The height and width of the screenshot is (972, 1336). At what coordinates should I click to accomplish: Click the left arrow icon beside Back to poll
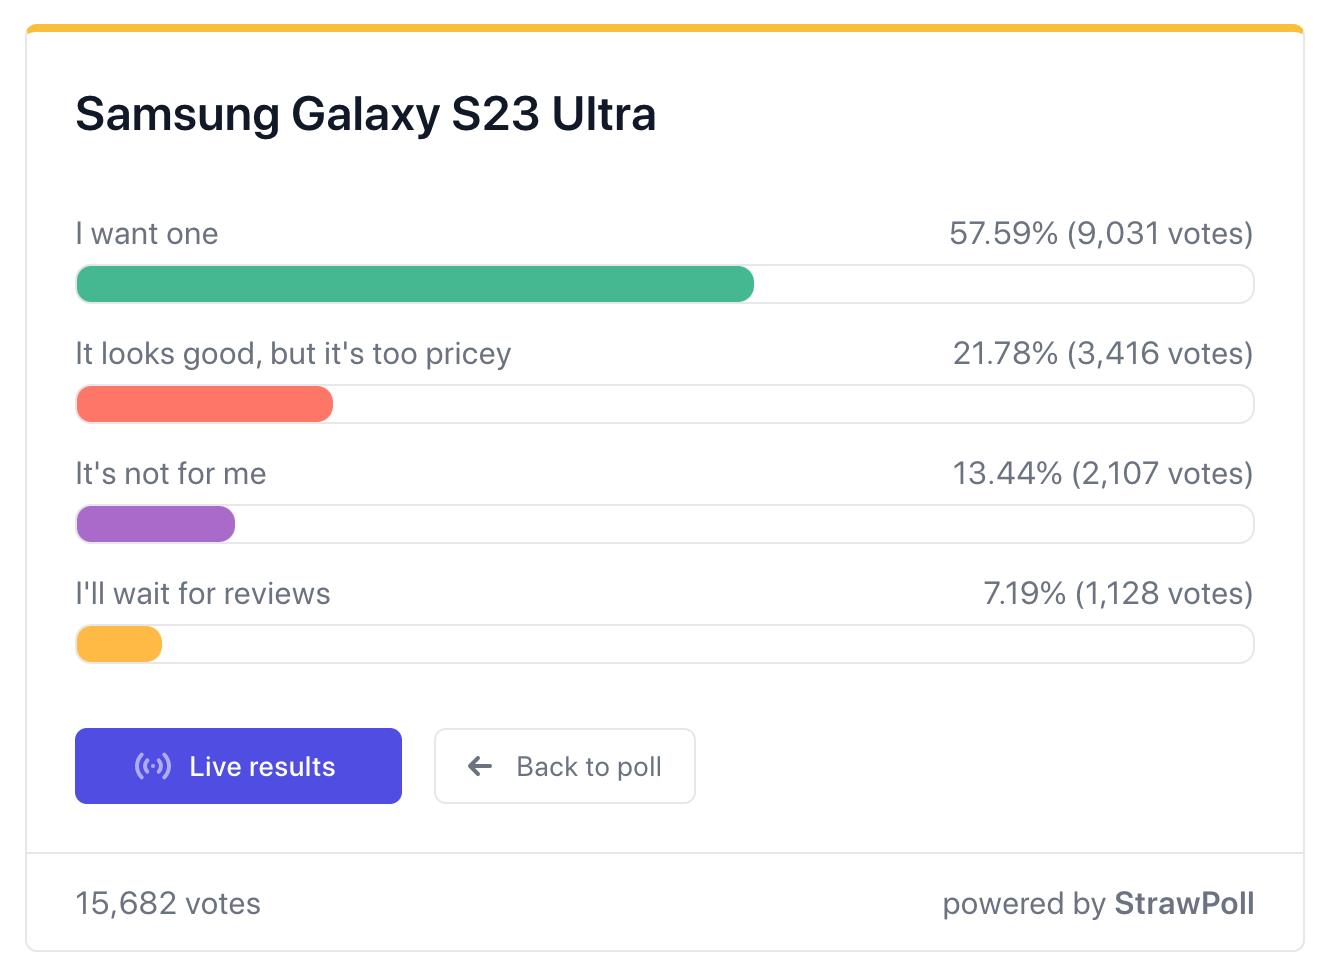[480, 767]
